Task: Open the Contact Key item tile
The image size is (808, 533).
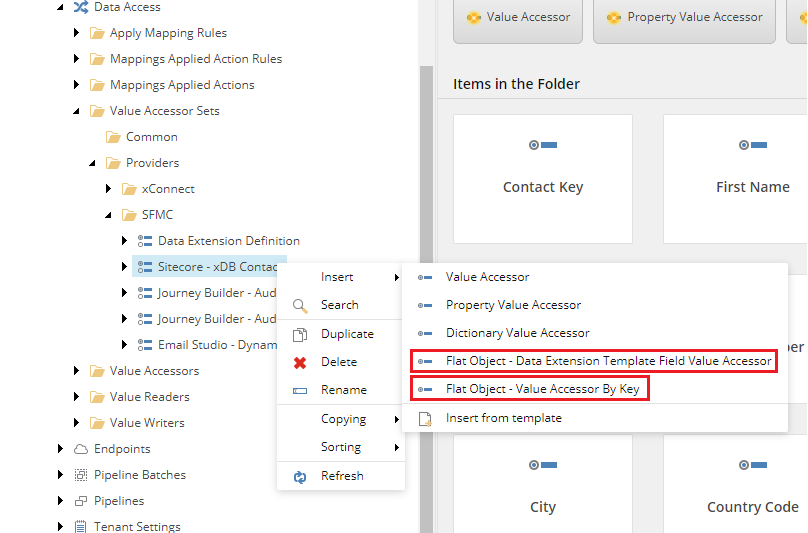Action: point(543,179)
